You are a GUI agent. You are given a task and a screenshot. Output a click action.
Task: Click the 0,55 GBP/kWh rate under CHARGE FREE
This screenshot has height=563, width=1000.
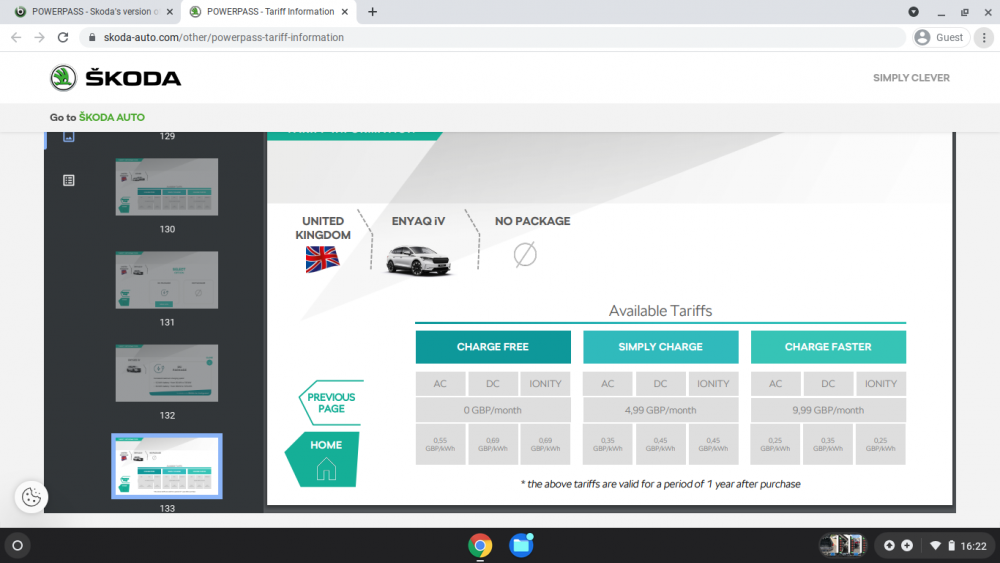click(x=440, y=444)
